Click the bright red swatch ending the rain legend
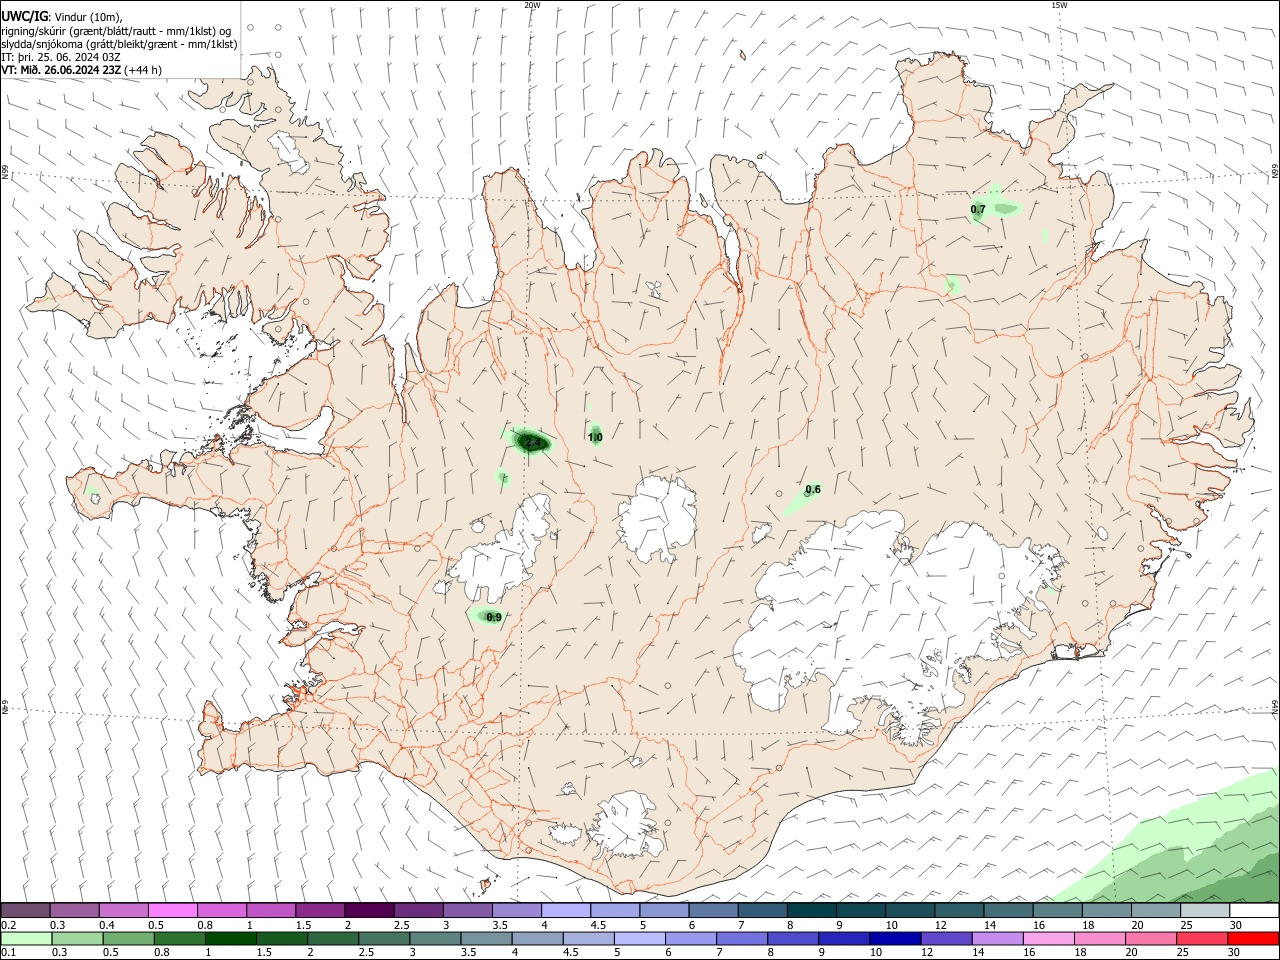 pos(1254,939)
